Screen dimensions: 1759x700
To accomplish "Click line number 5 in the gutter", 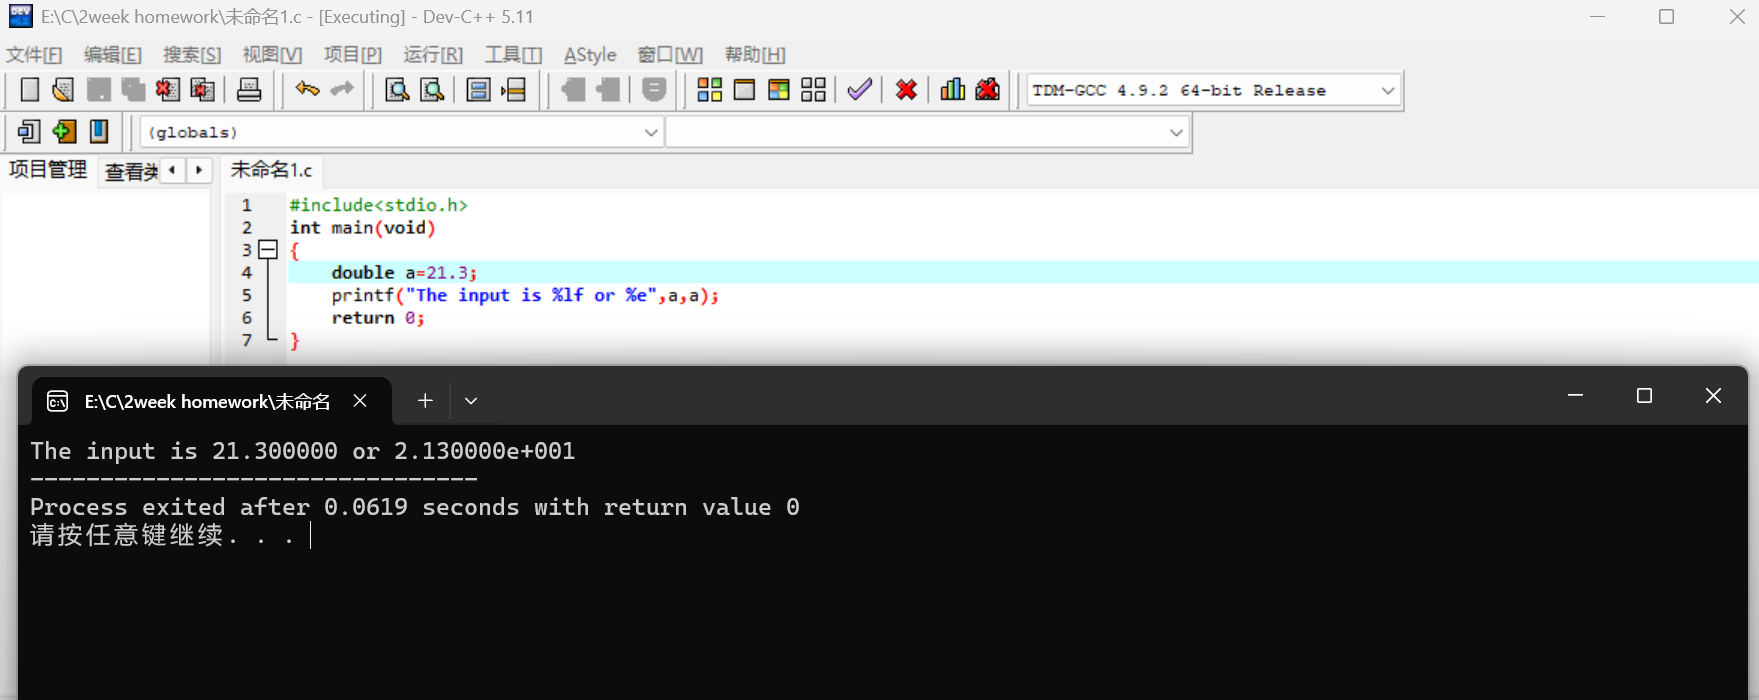I will (246, 295).
